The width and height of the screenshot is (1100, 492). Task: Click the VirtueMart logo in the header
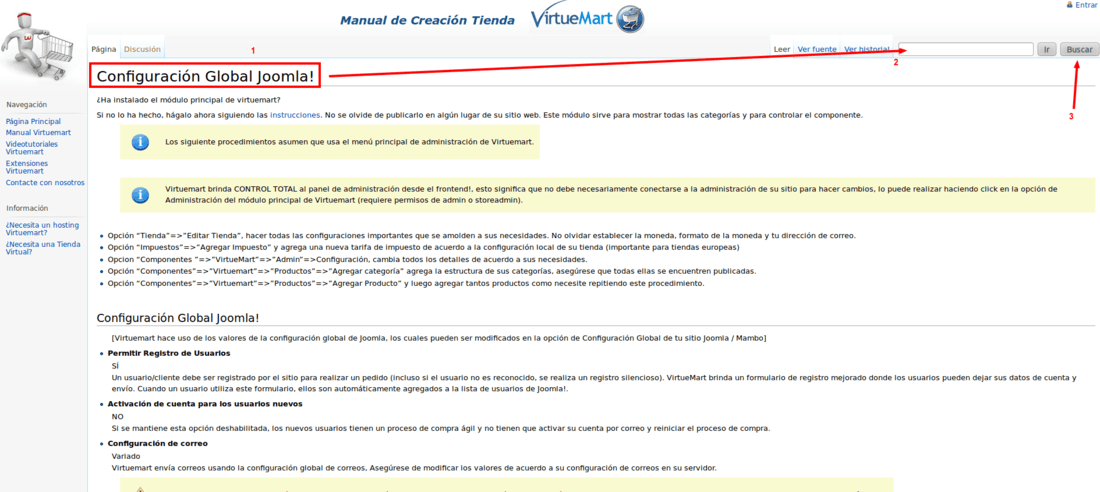pyautogui.click(x=589, y=17)
